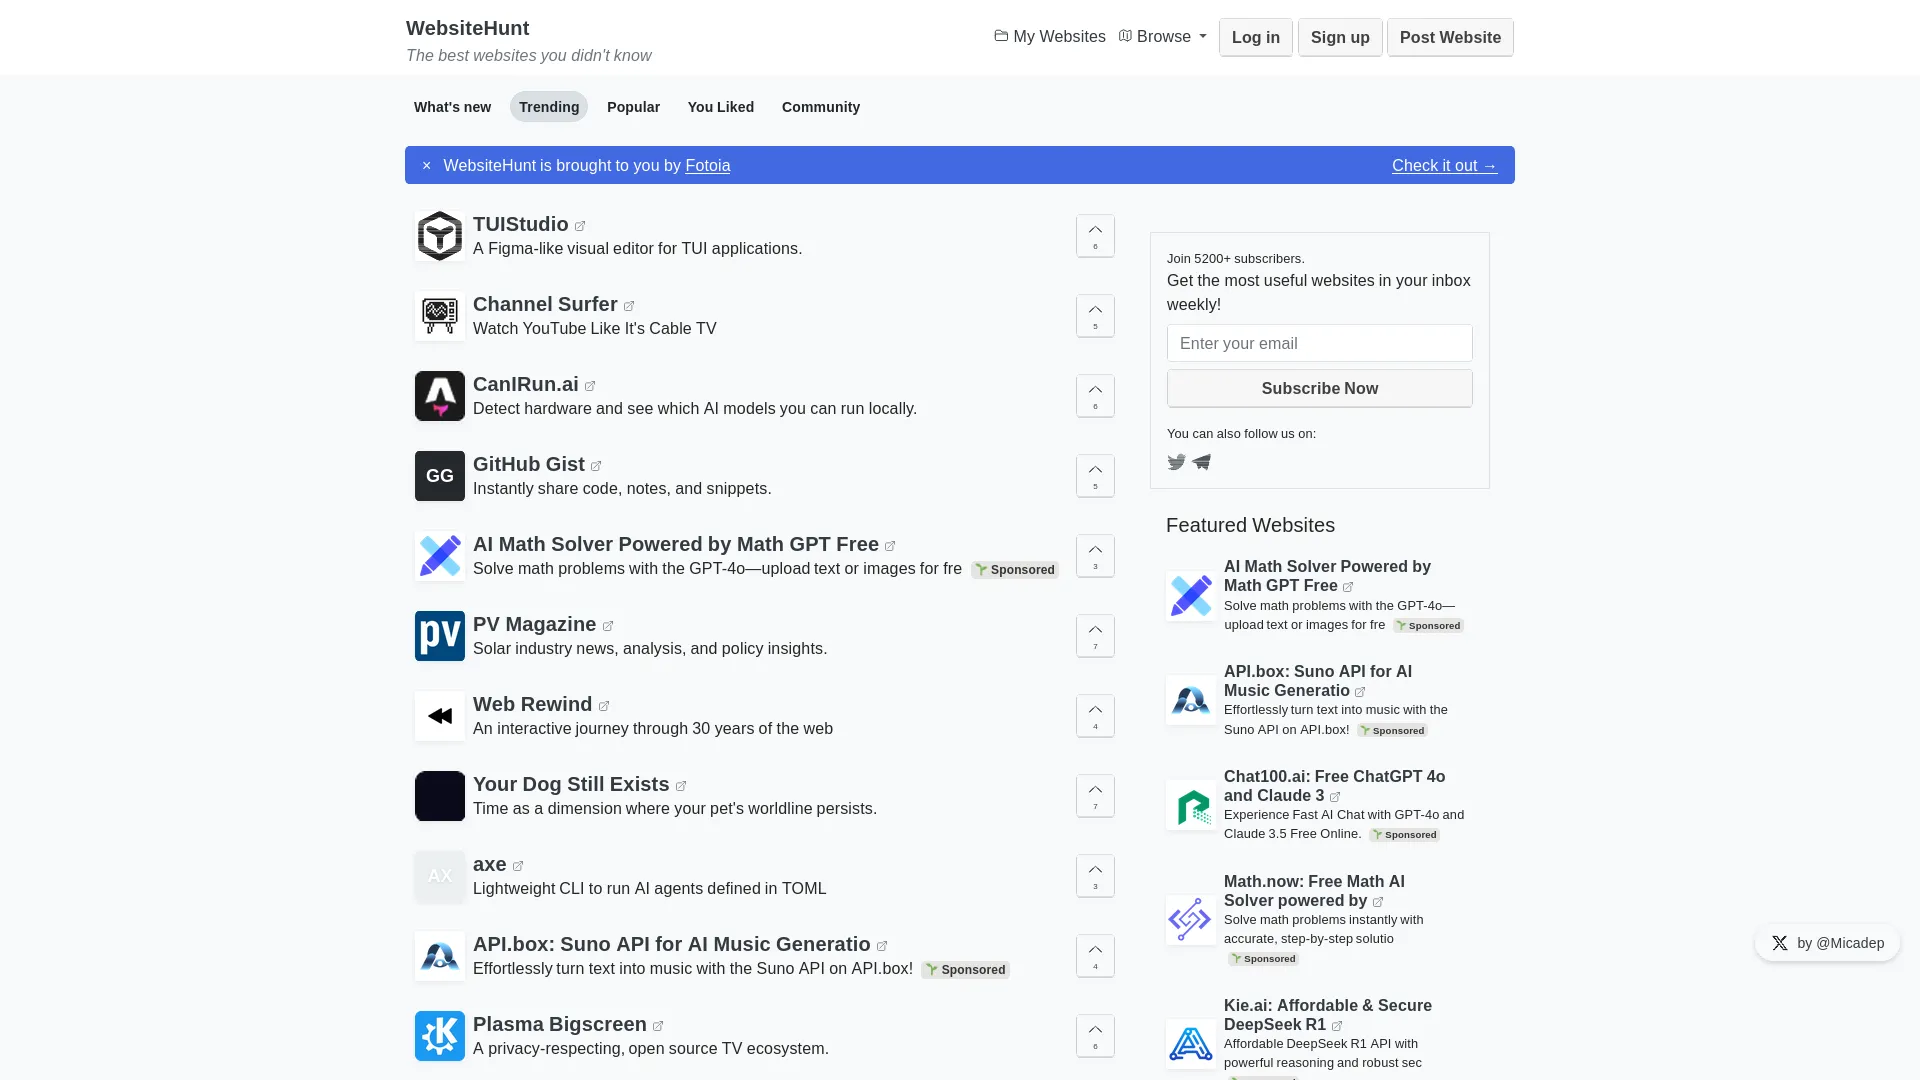
Task: Open external link icon beside Channel Surfer
Action: [629, 306]
